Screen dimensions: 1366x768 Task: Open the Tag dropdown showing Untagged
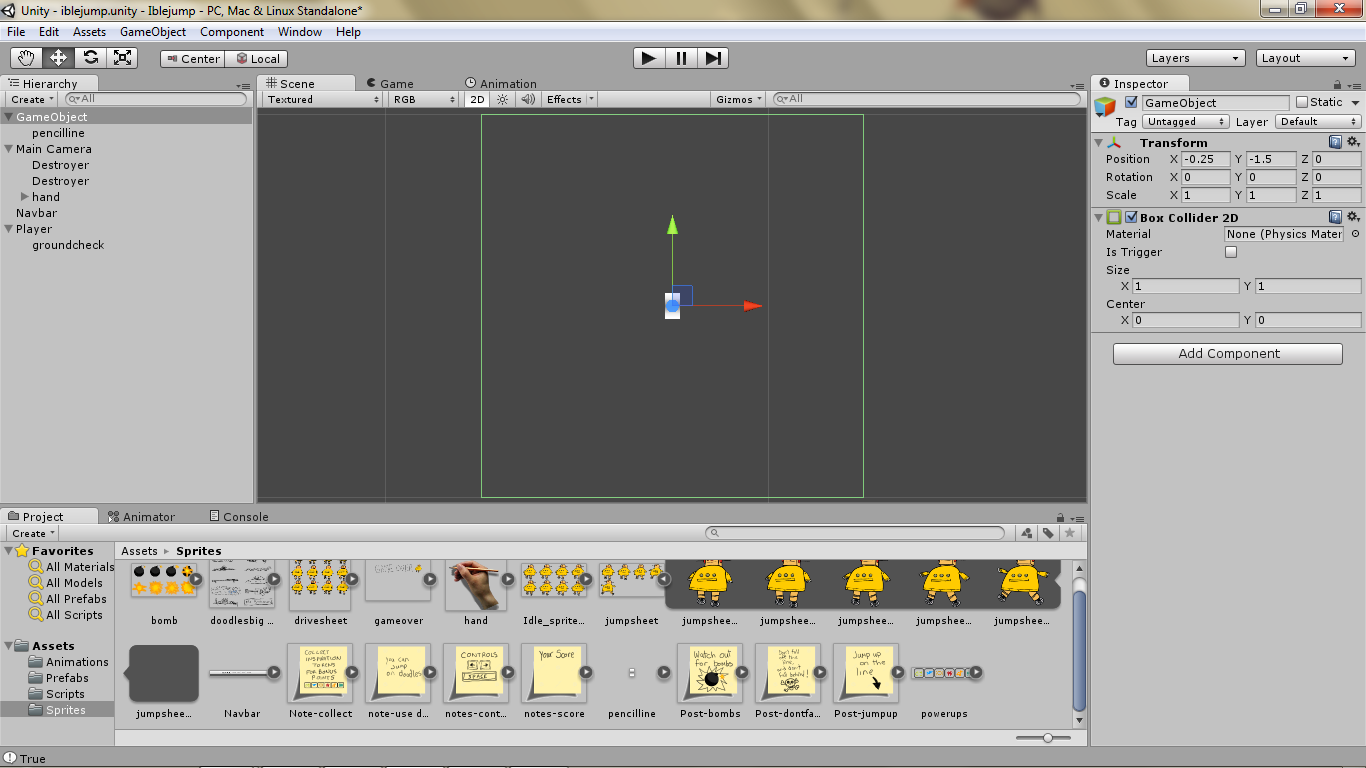(1184, 121)
